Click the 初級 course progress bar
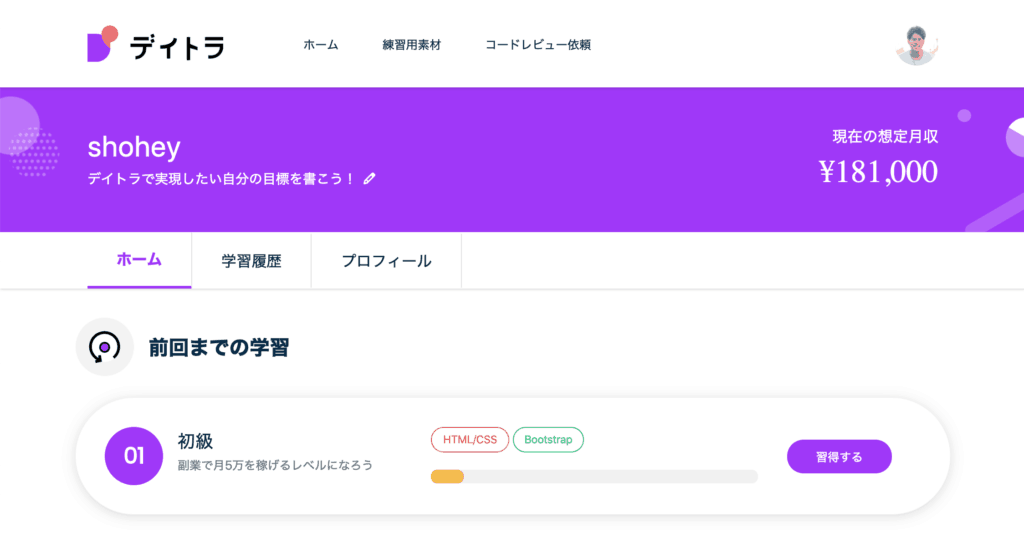Screen dimensions: 1024x548 pyautogui.click(x=594, y=476)
